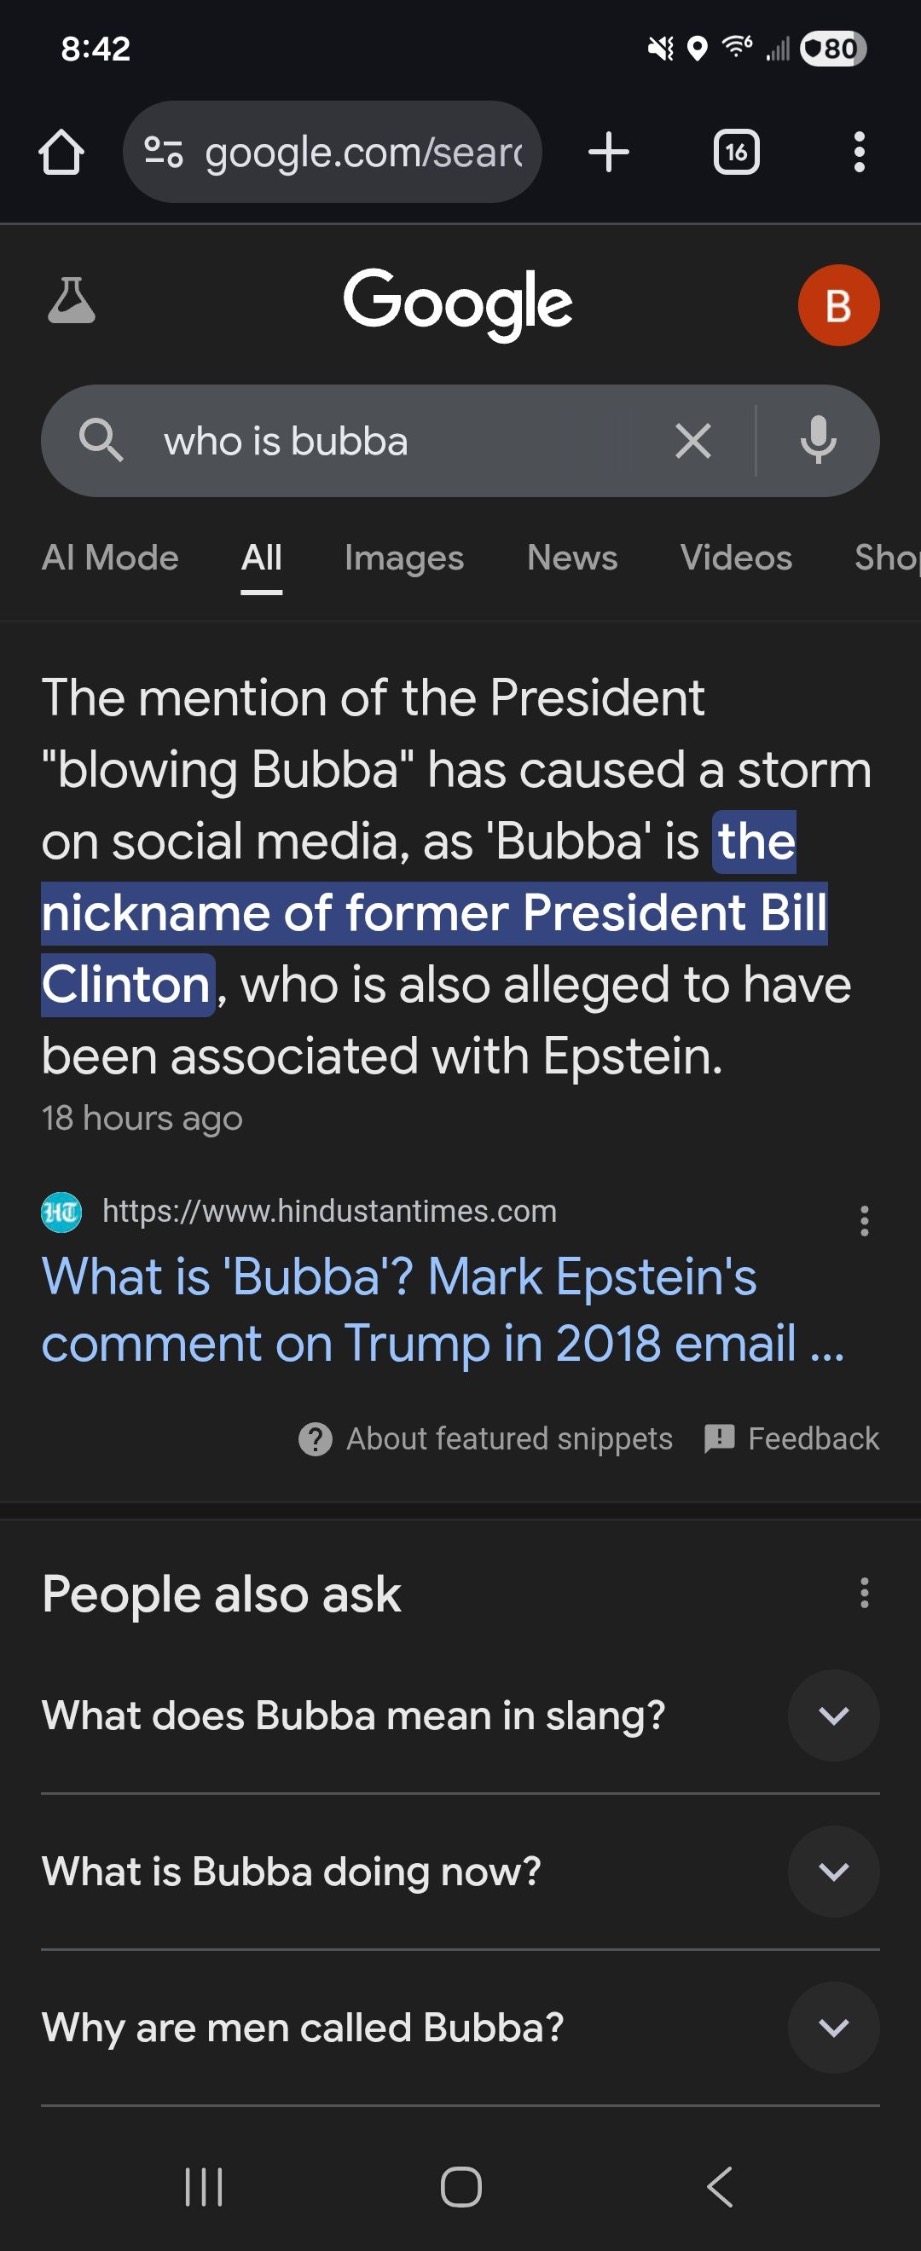Screen dimensions: 921x2251
Task: Open Search Labs flask icon
Action: (x=71, y=301)
